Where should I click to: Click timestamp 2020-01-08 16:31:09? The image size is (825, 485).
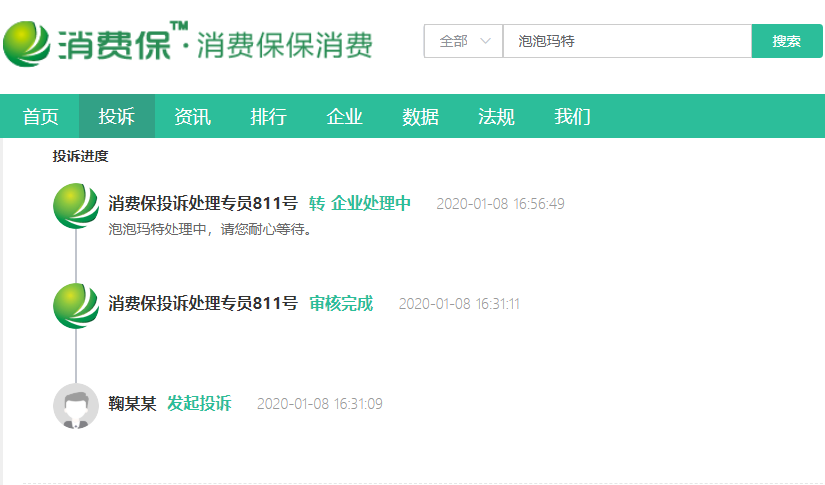click(x=319, y=403)
